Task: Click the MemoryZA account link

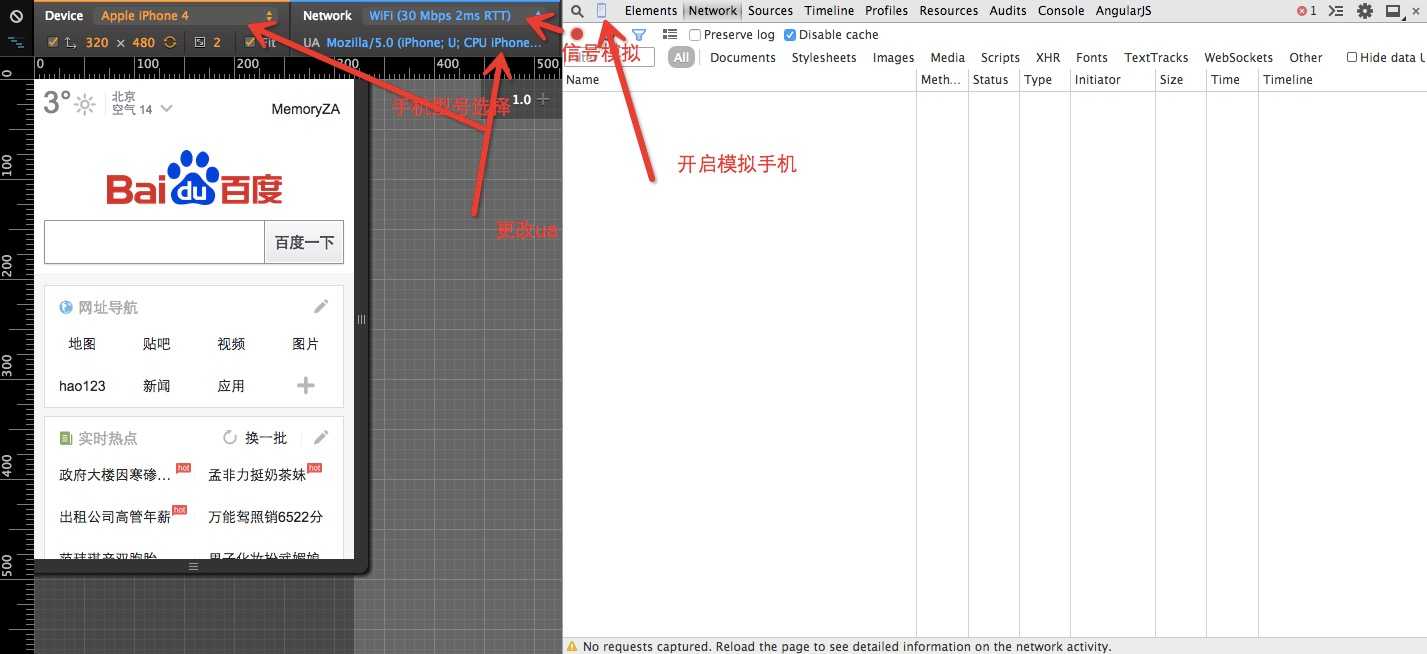Action: (x=306, y=109)
